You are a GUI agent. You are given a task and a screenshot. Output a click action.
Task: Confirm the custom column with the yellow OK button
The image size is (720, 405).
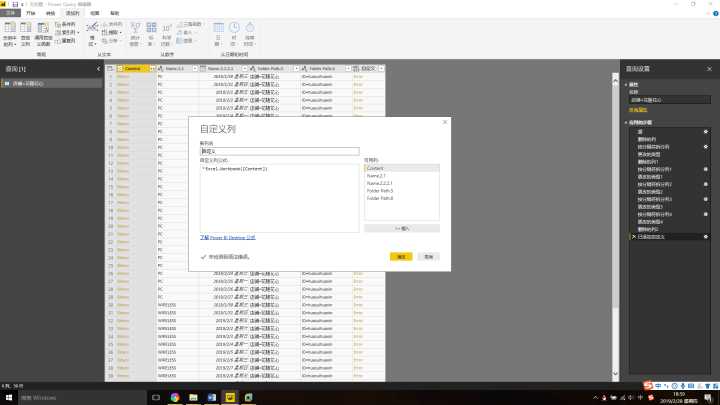(401, 257)
